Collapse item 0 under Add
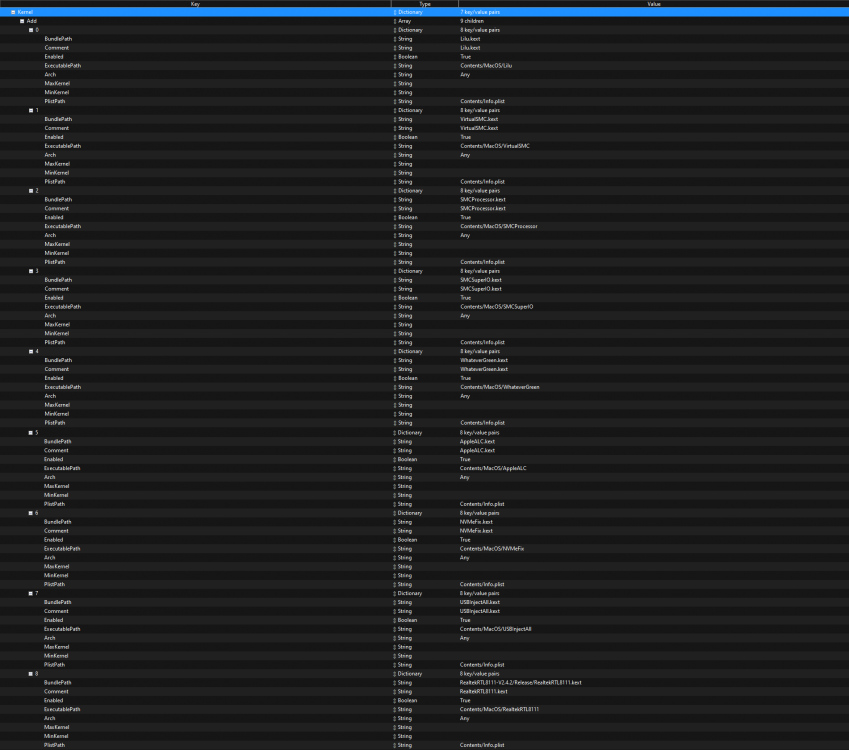This screenshot has height=750, width=849. (x=31, y=30)
